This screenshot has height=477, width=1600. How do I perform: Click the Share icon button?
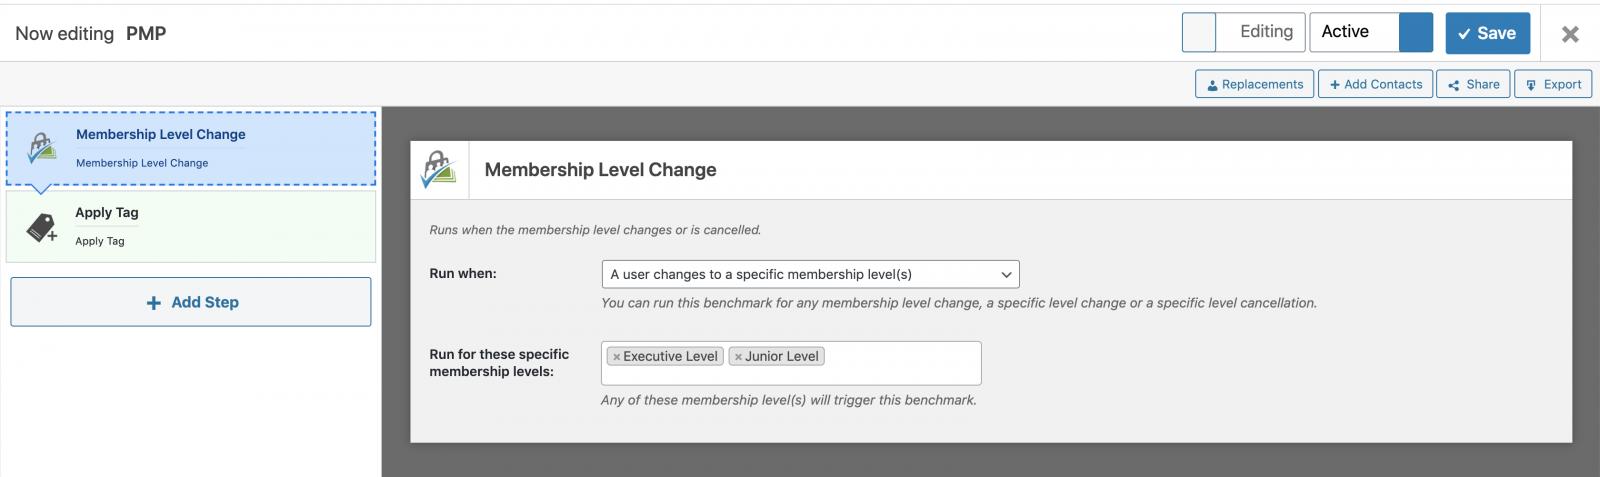click(1473, 84)
